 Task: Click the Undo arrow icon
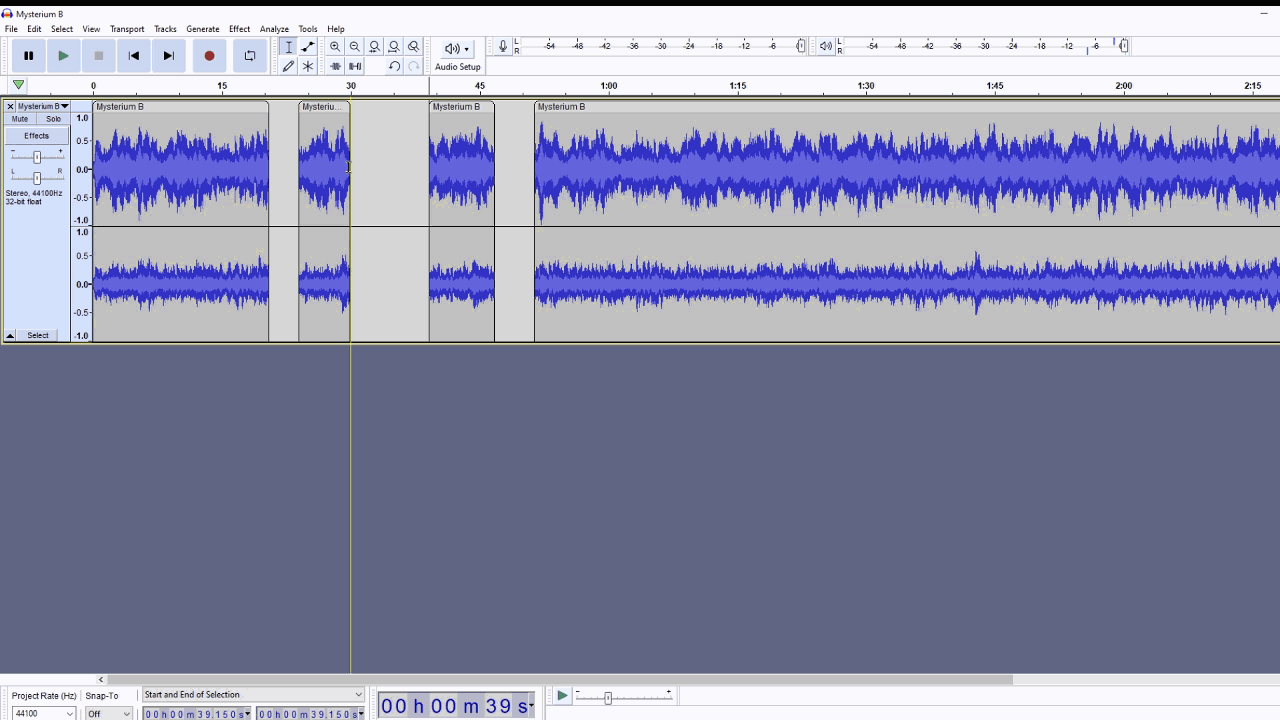394,66
